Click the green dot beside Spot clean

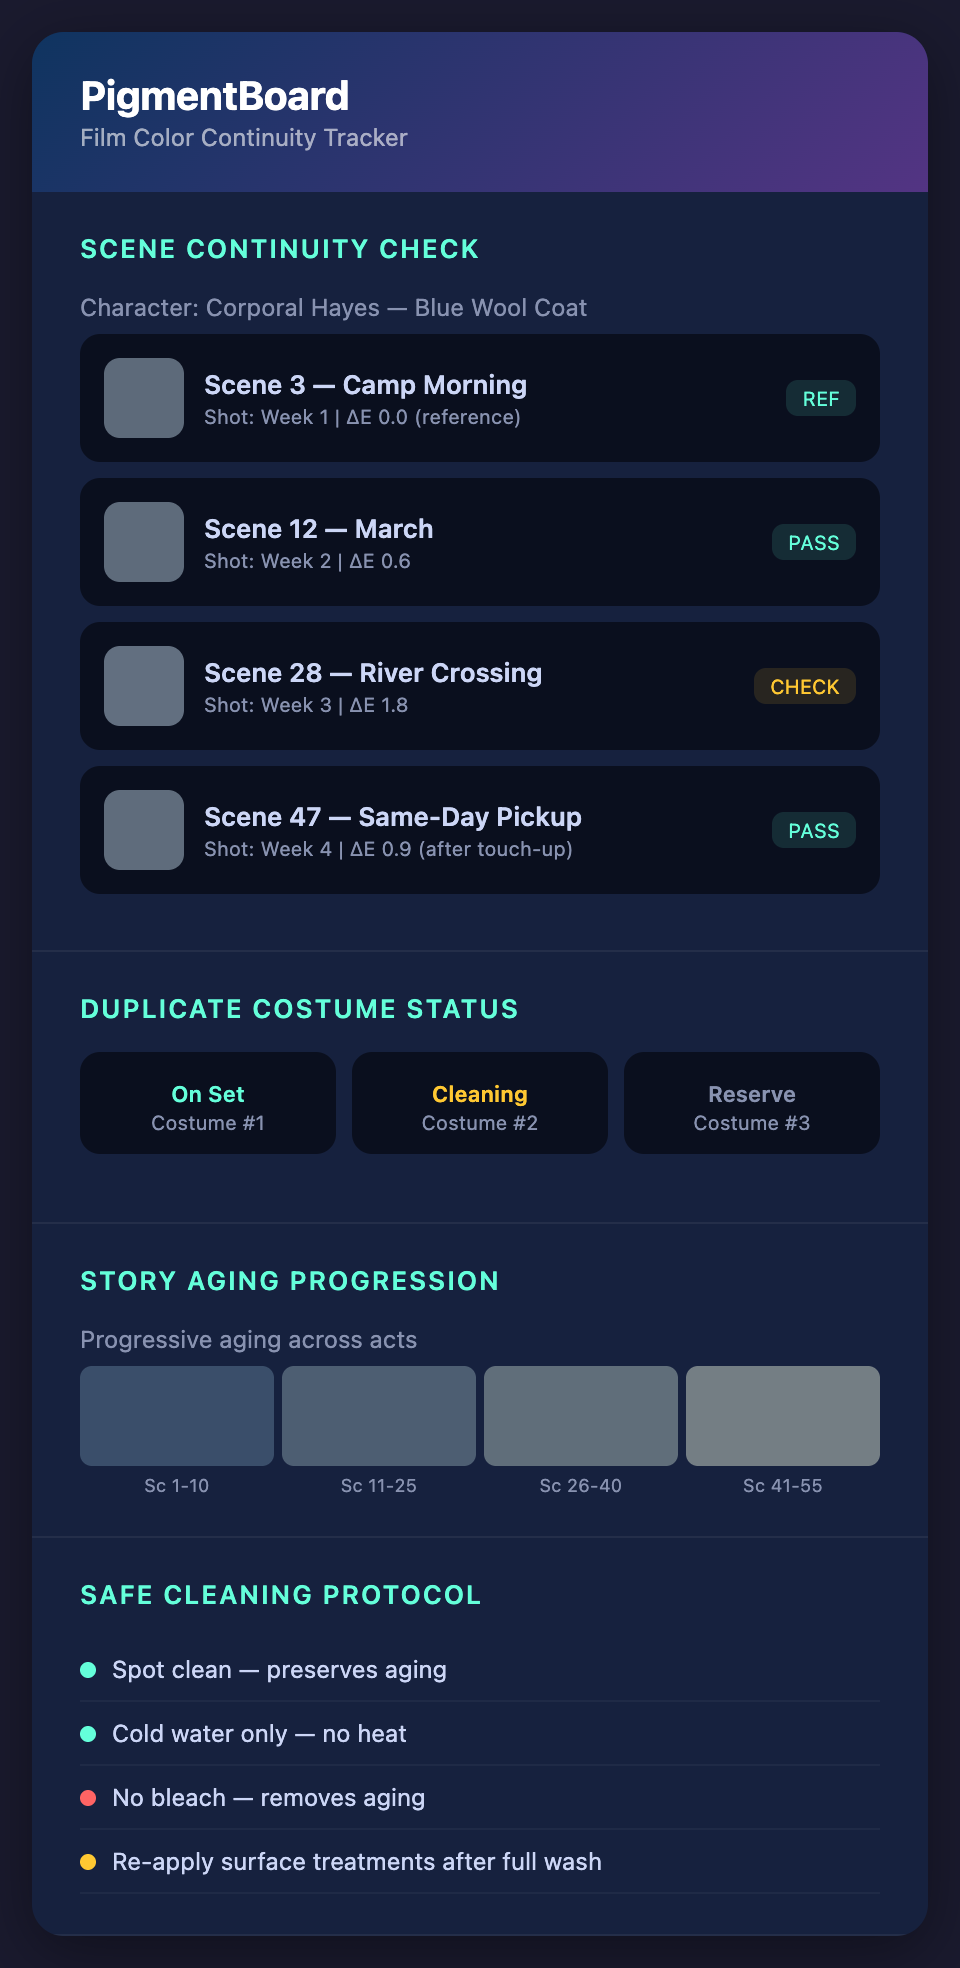(88, 1670)
